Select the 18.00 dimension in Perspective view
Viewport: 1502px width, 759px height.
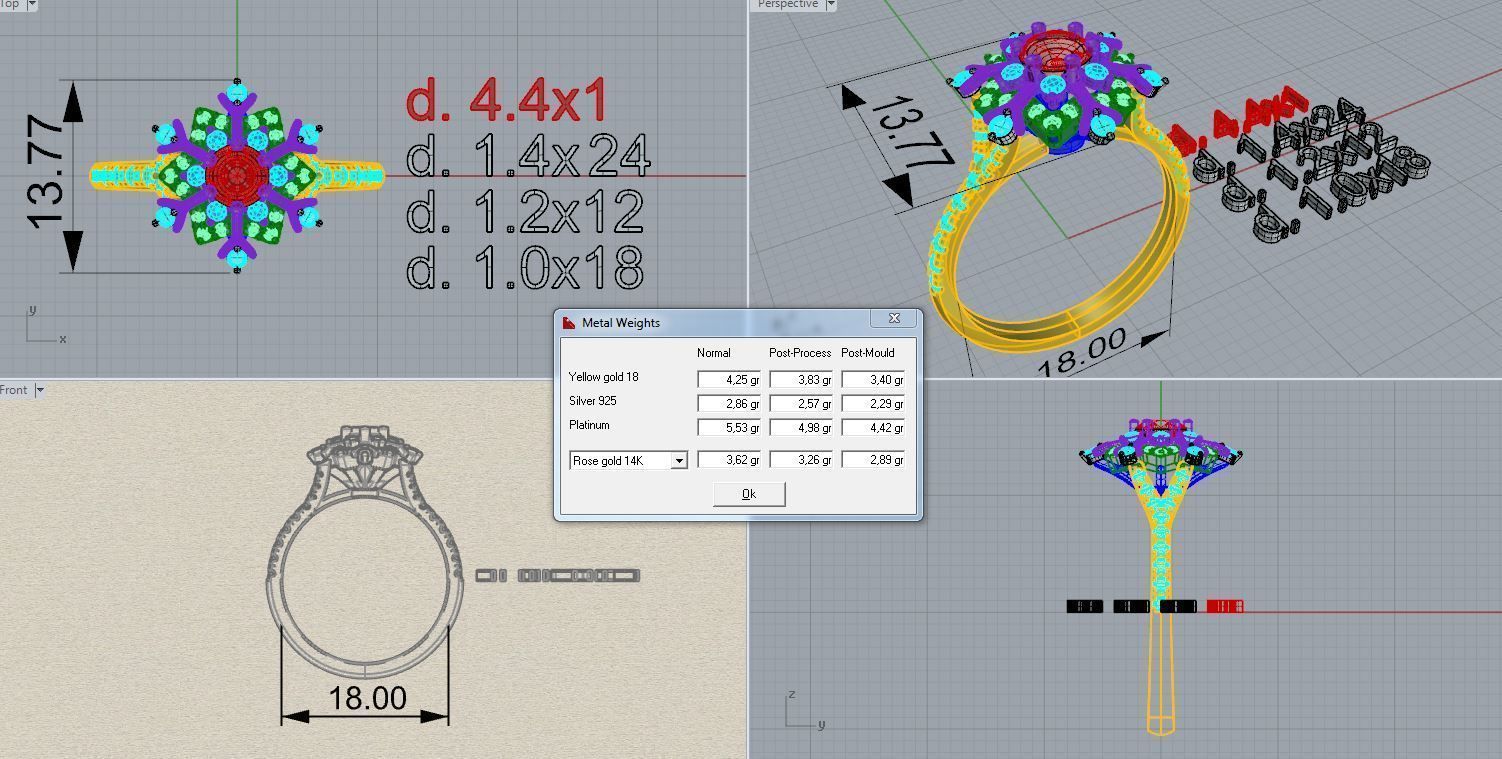(1082, 352)
